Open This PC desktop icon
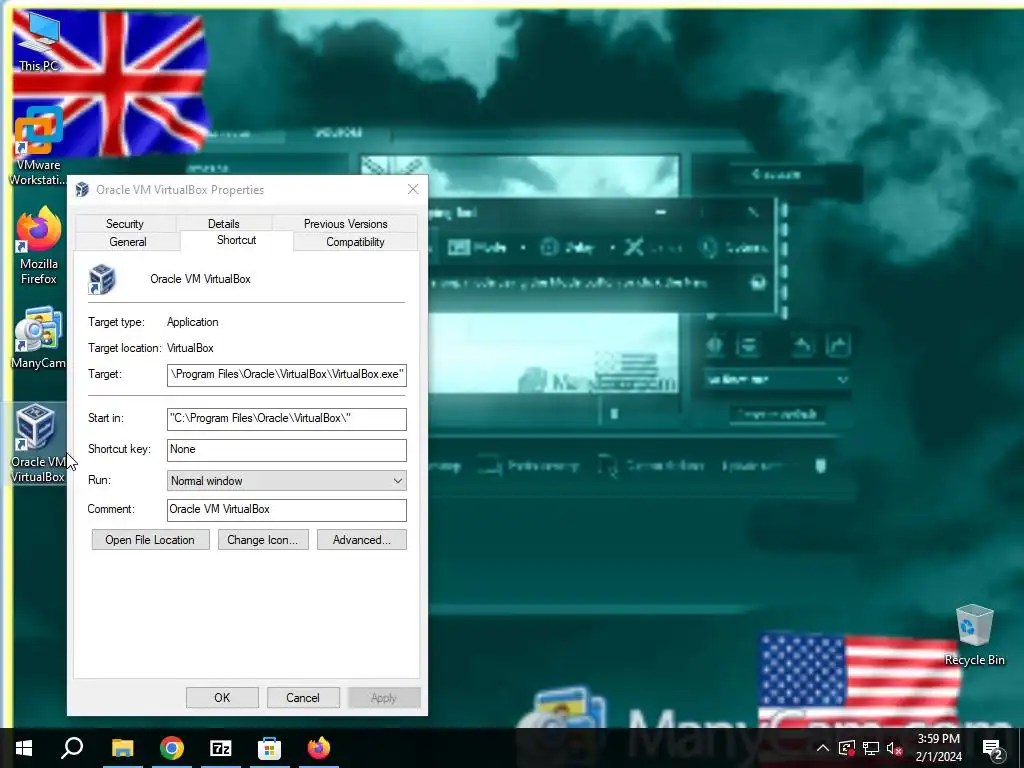The height and width of the screenshot is (768, 1024). pyautogui.click(x=38, y=41)
